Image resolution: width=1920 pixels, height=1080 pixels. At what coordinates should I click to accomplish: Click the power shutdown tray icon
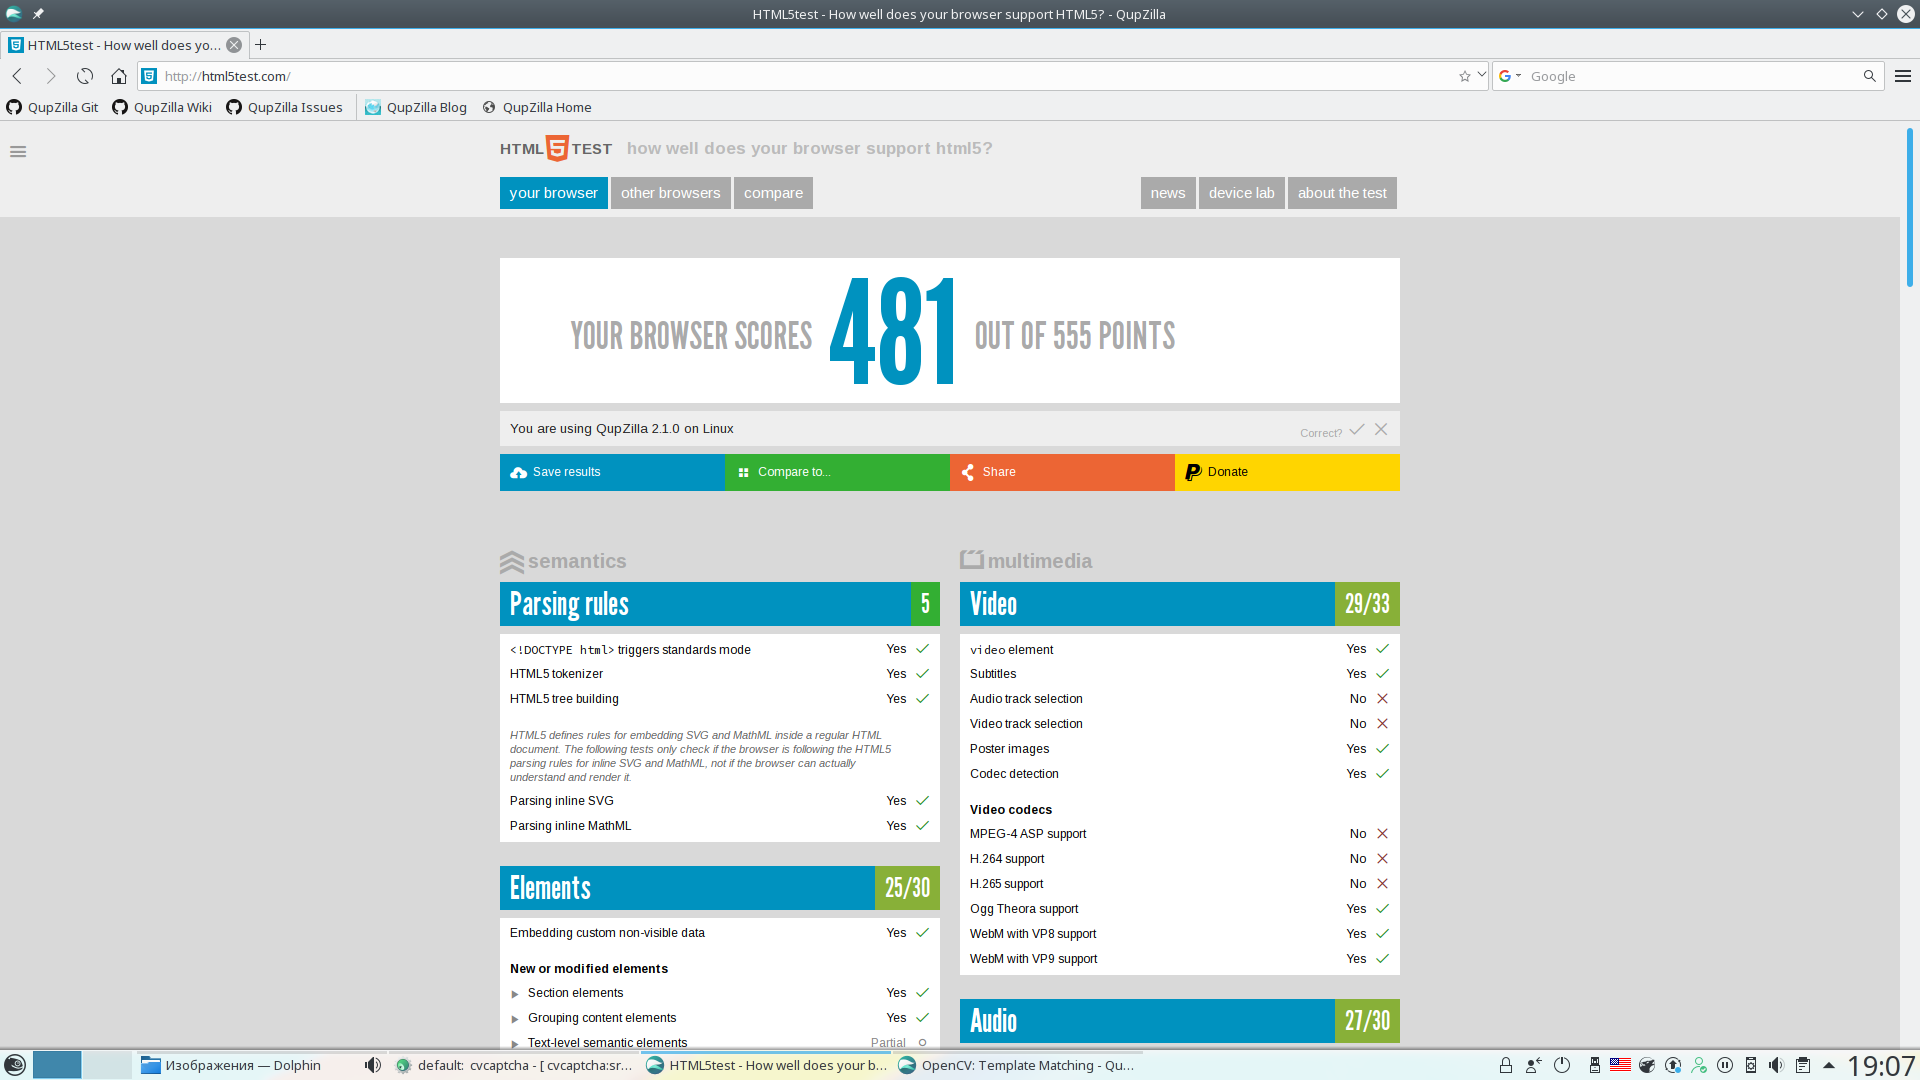1562,1065
